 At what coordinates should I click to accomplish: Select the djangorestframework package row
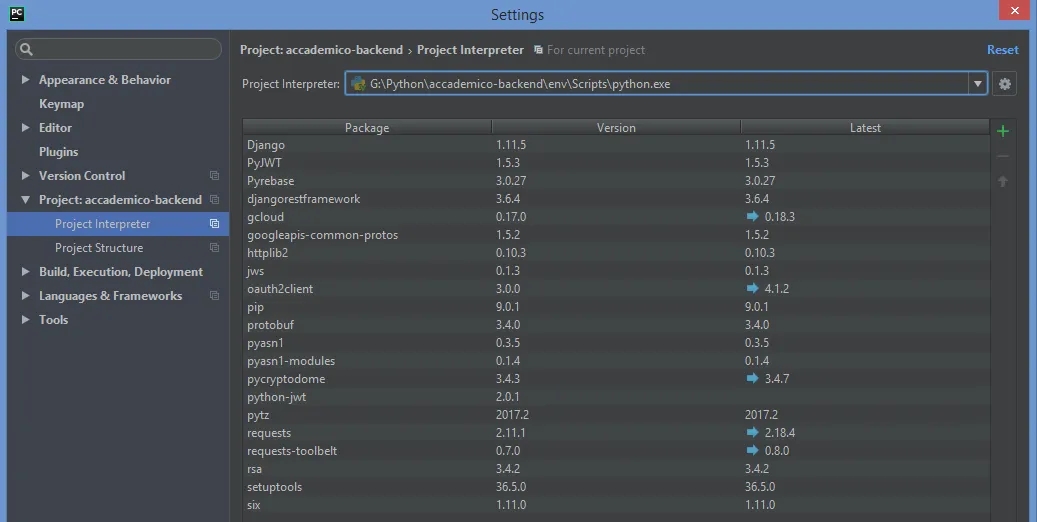click(616, 198)
